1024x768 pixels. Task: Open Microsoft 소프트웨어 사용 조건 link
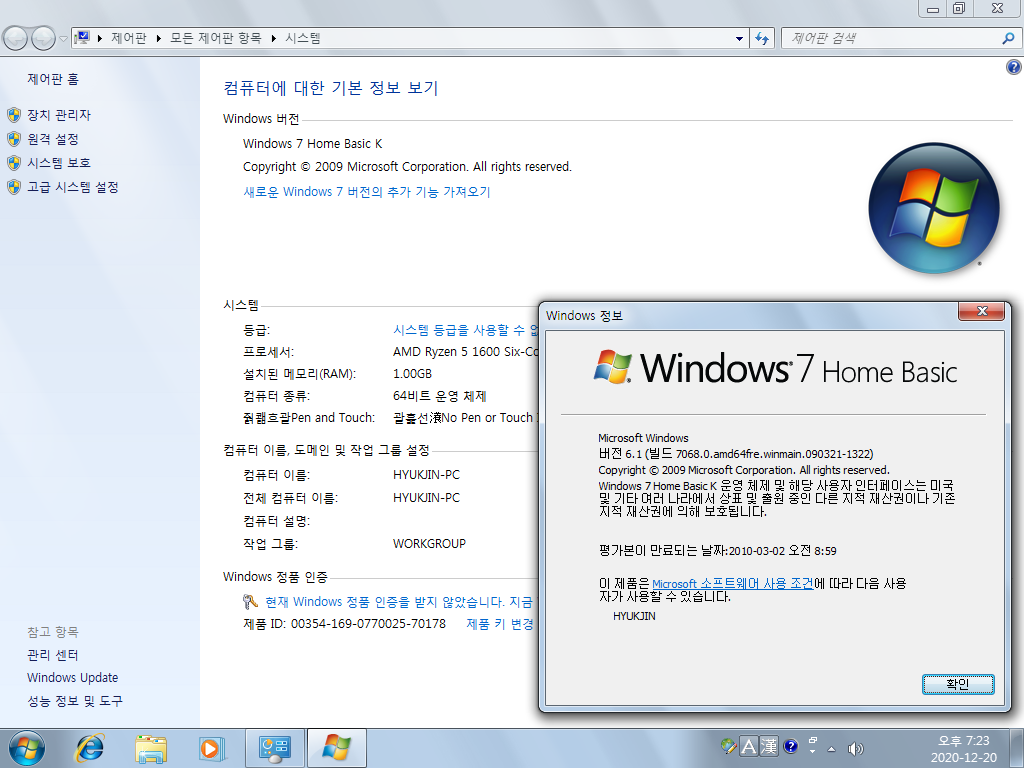tap(733, 584)
